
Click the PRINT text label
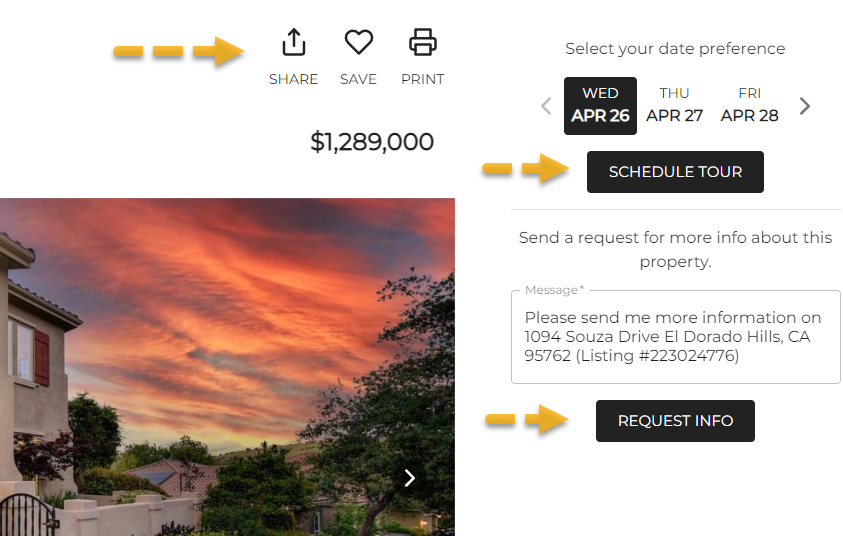(x=423, y=79)
